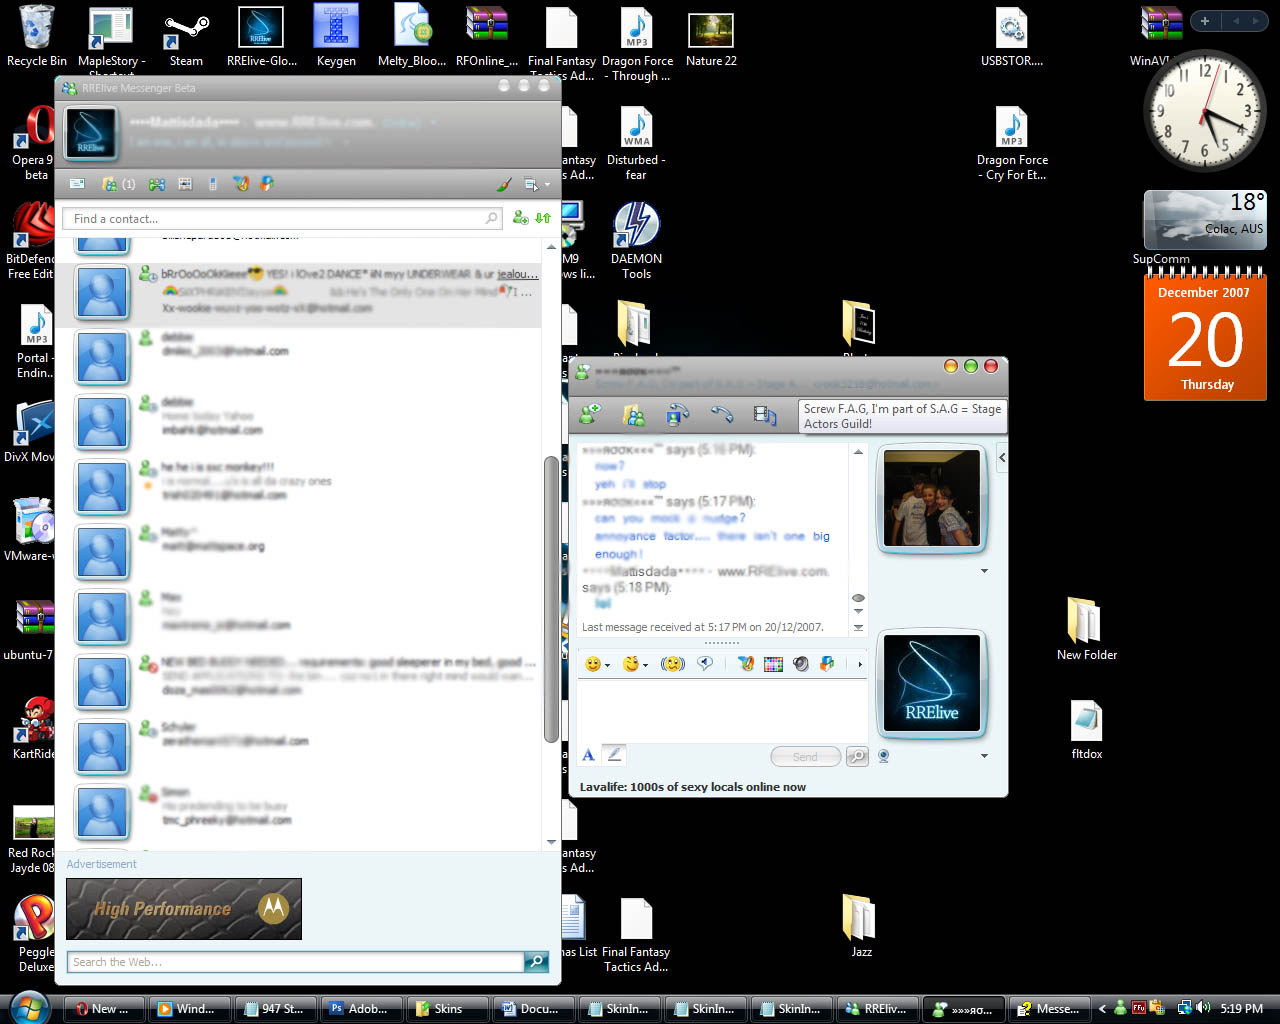Switch to the Skins taskbar window

pos(449,1008)
